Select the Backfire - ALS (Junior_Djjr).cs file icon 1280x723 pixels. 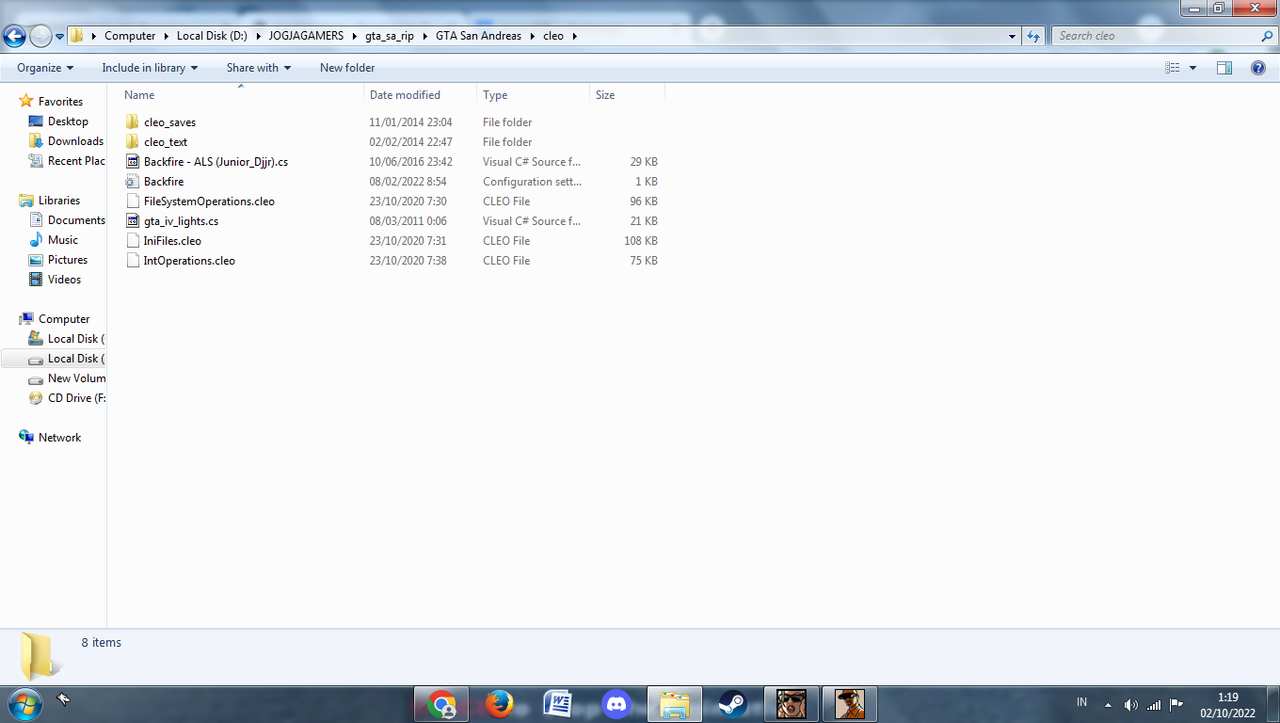coord(132,162)
